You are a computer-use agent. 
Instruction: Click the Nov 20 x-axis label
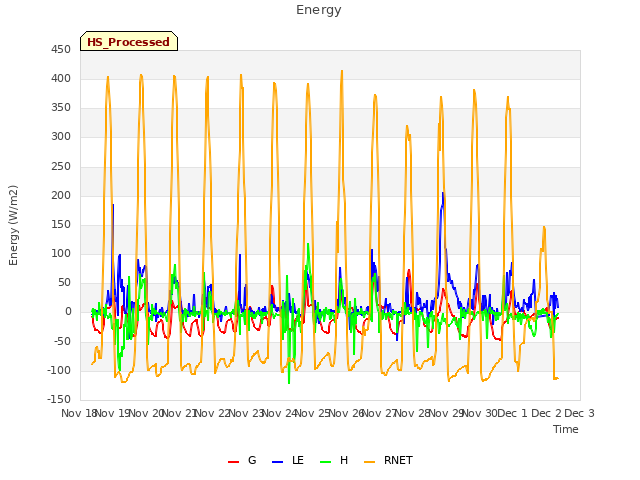(x=146, y=413)
